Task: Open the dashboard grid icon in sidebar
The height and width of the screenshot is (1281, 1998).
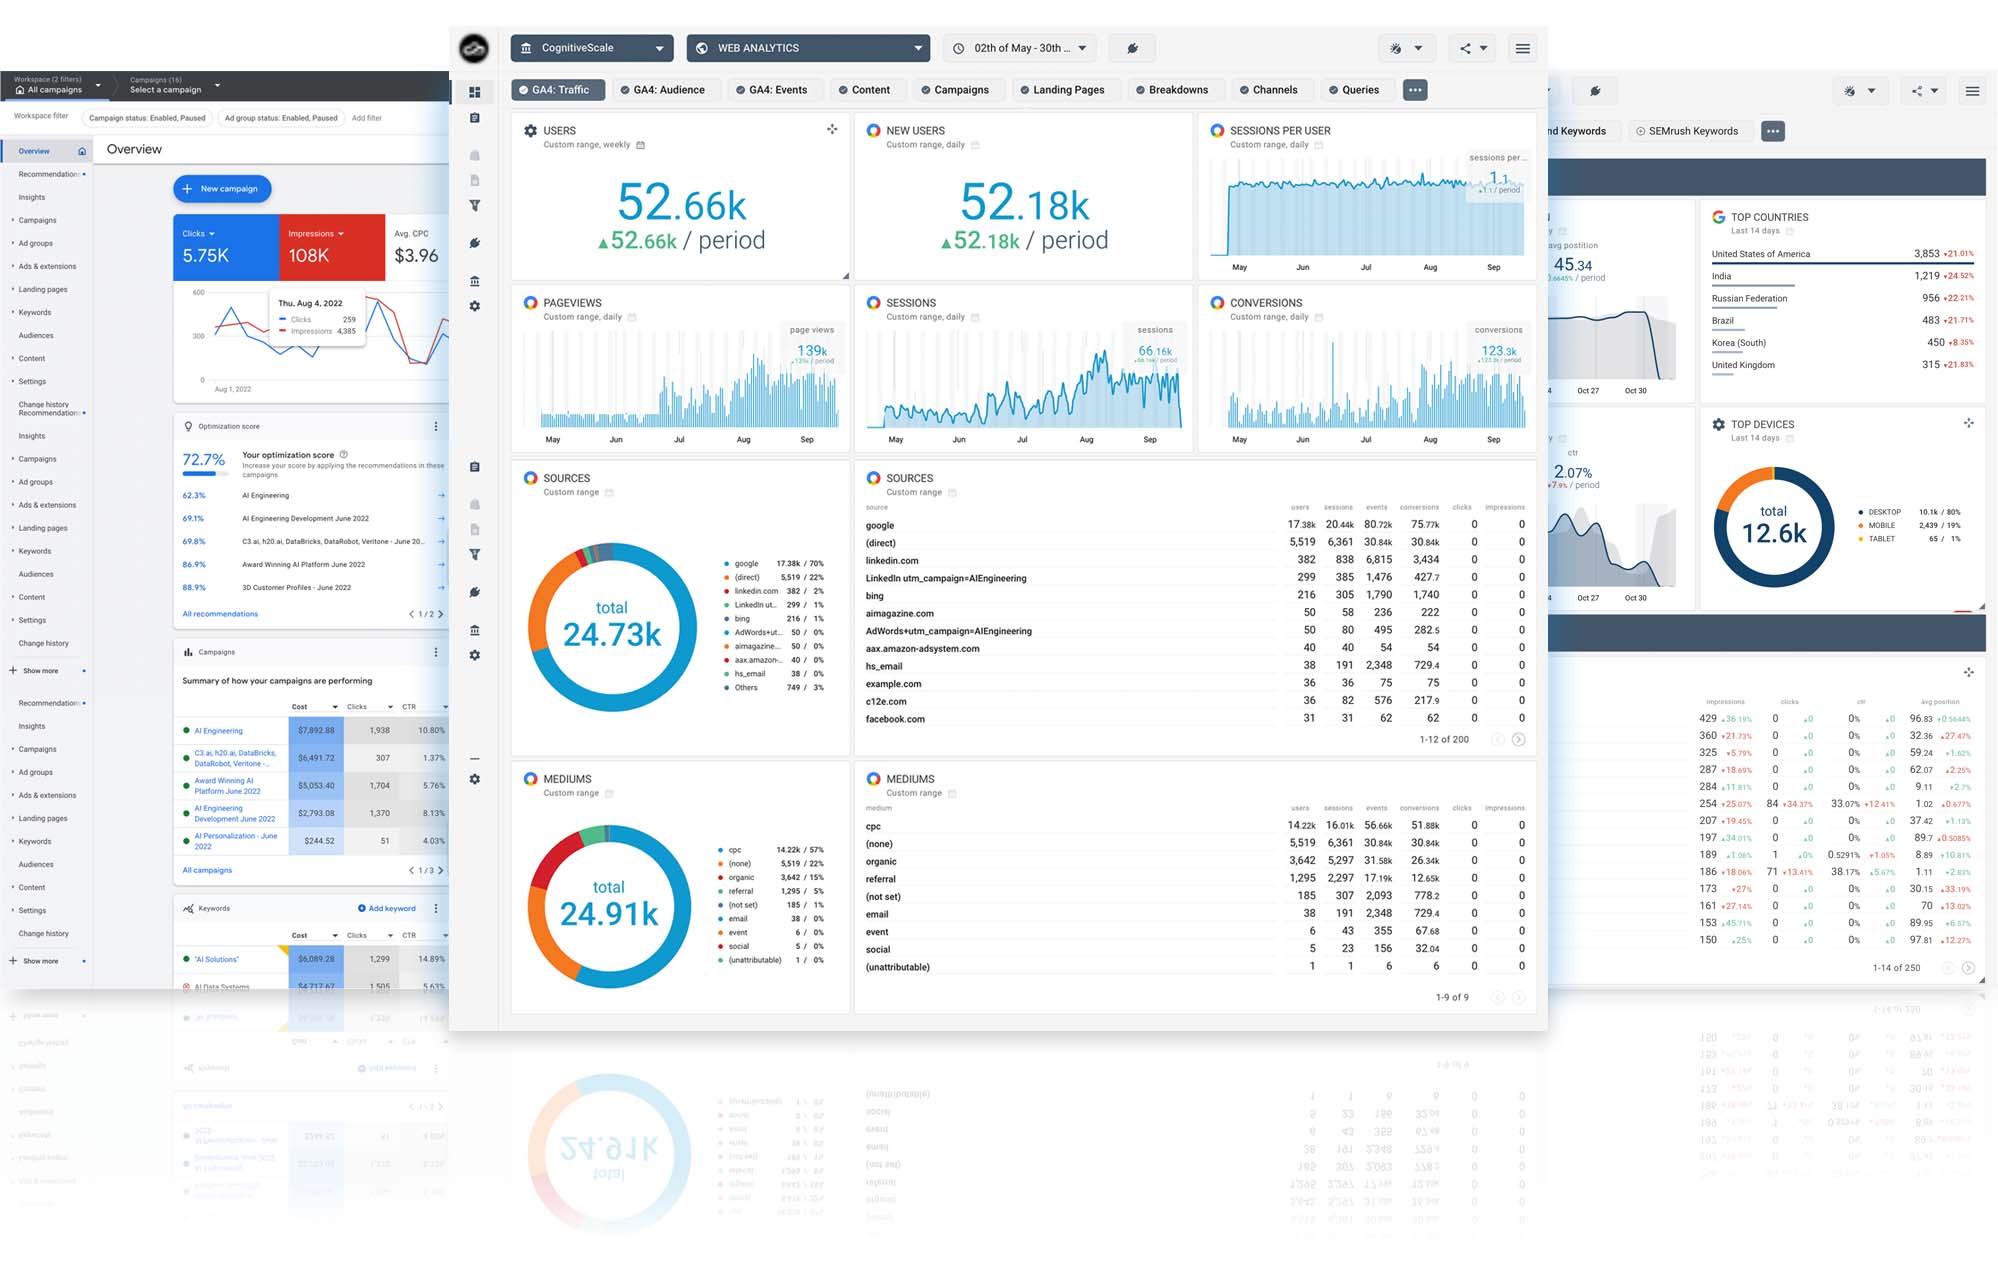Action: click(475, 92)
